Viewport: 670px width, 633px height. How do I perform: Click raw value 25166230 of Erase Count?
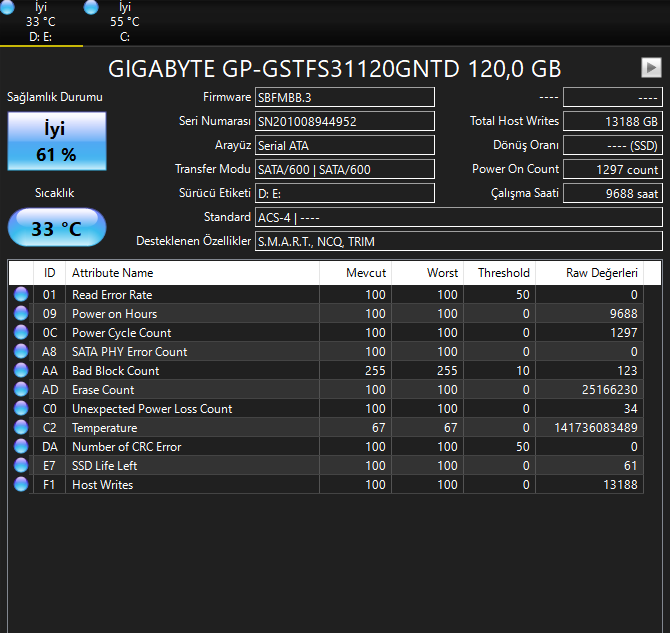[x=609, y=390]
